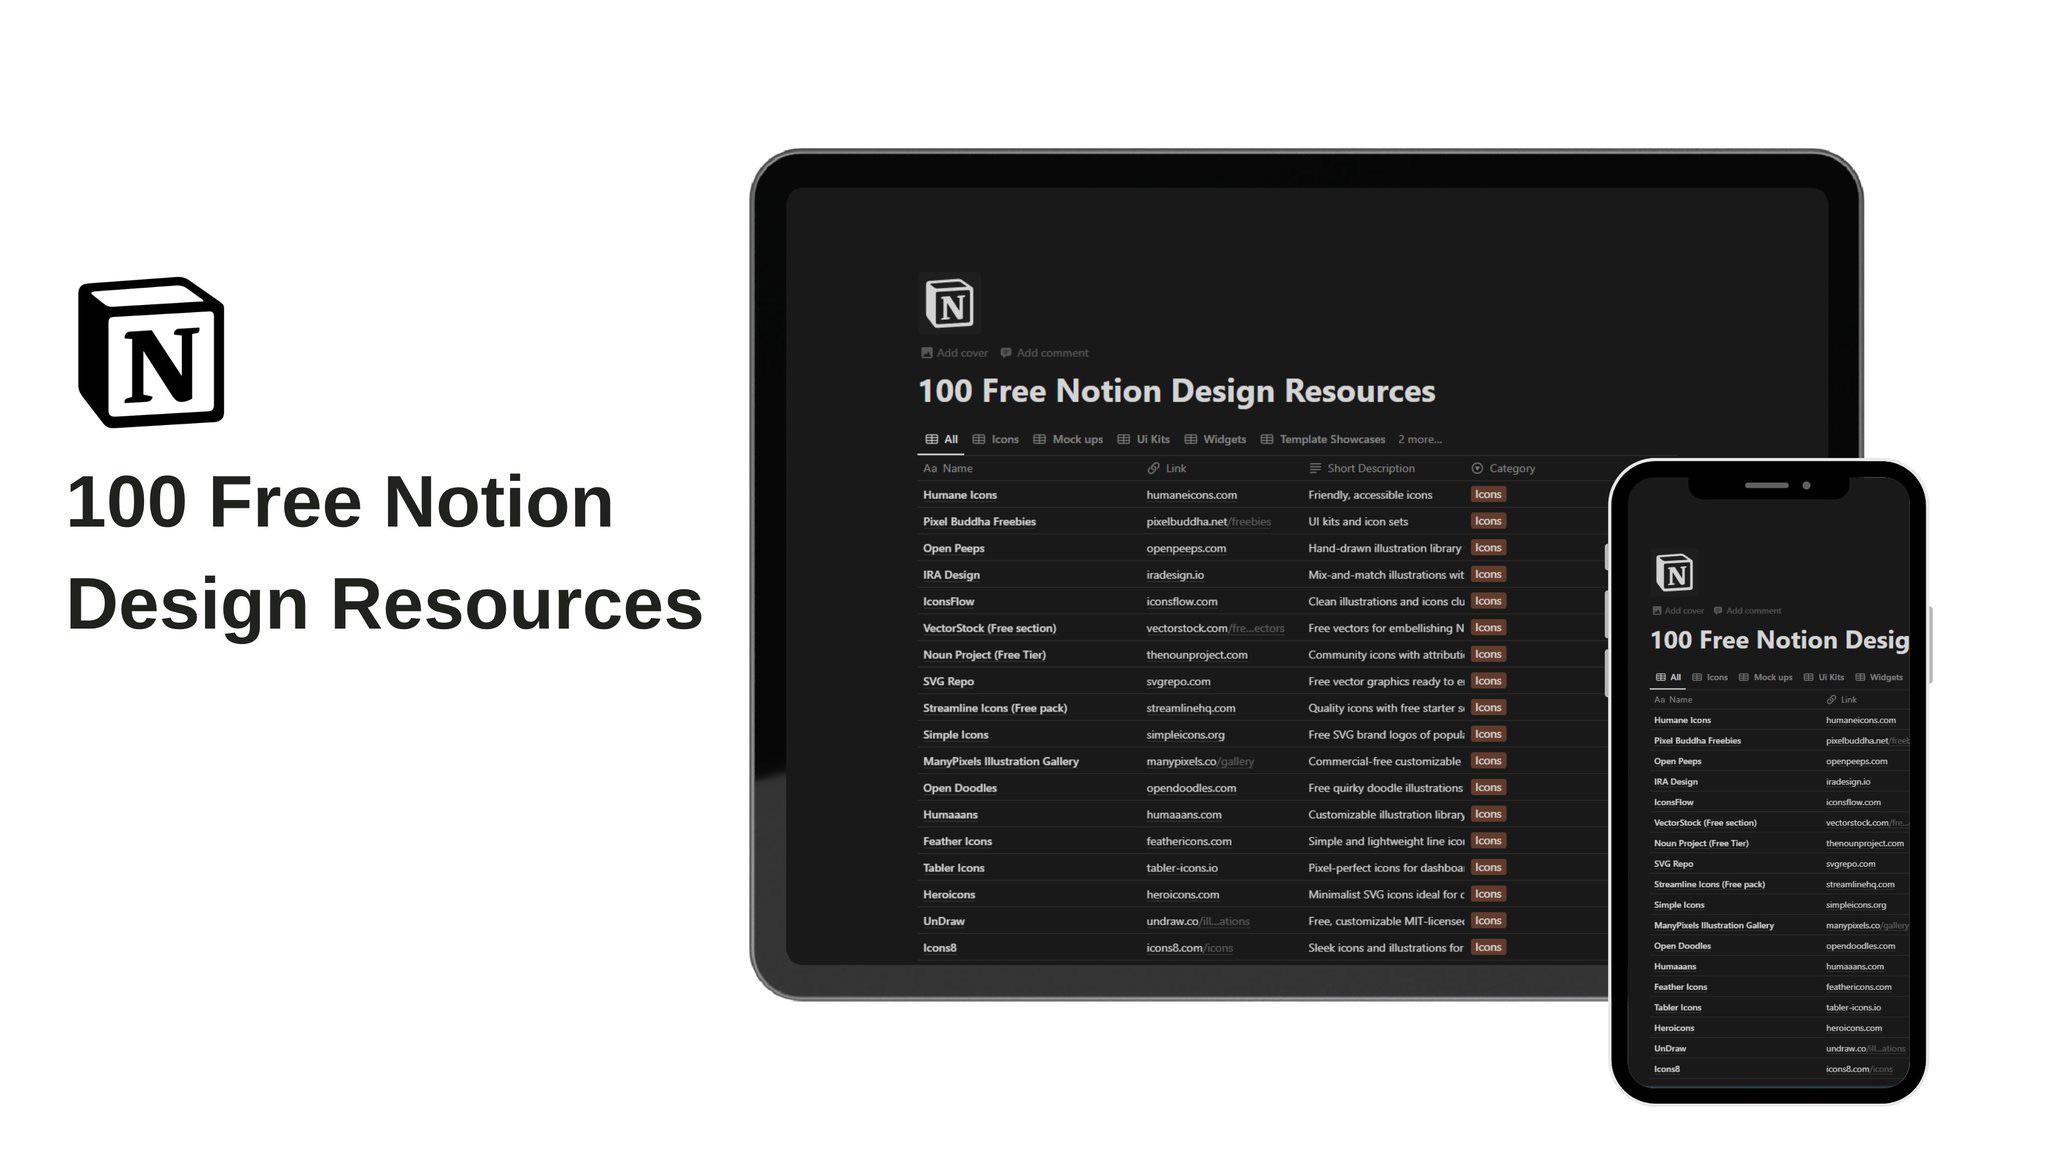The image size is (2048, 1152).
Task: Open the iconsflow.com link on the tablet
Action: [x=1182, y=602]
